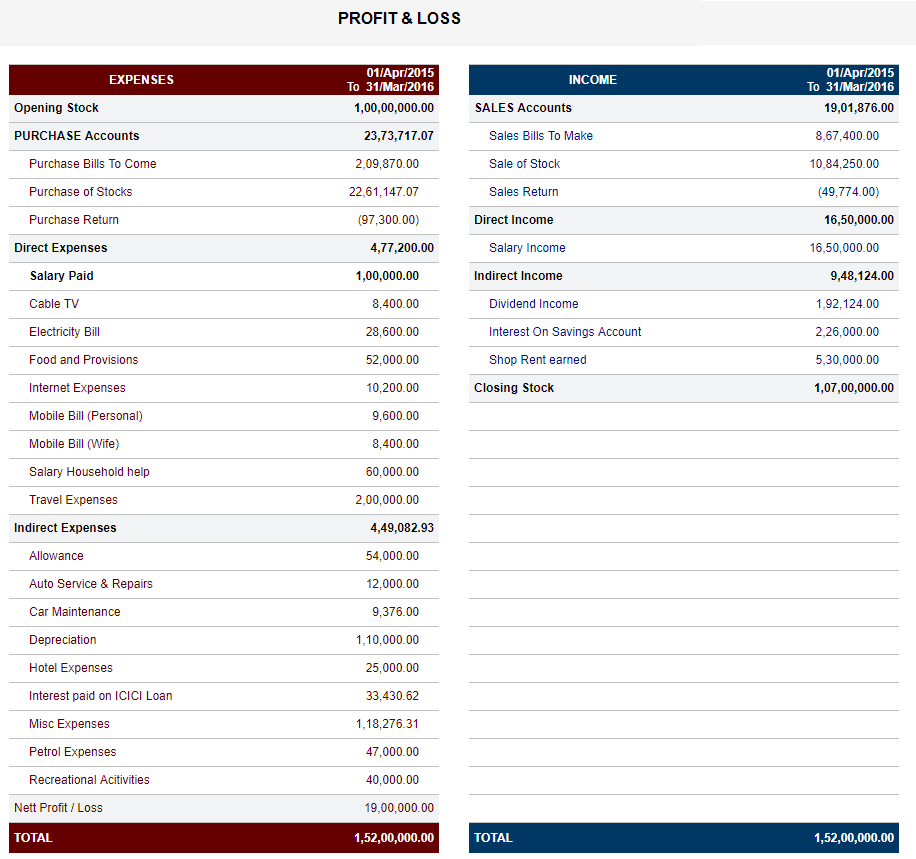This screenshot has width=916, height=859.
Task: Select Salary Household help entry
Action: [x=89, y=473]
